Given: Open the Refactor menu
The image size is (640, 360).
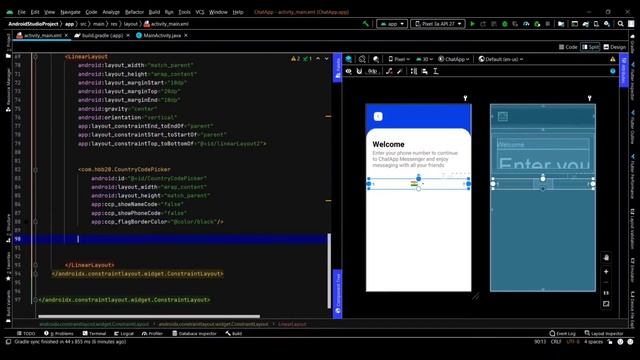Looking at the screenshot, I should pos(134,12).
